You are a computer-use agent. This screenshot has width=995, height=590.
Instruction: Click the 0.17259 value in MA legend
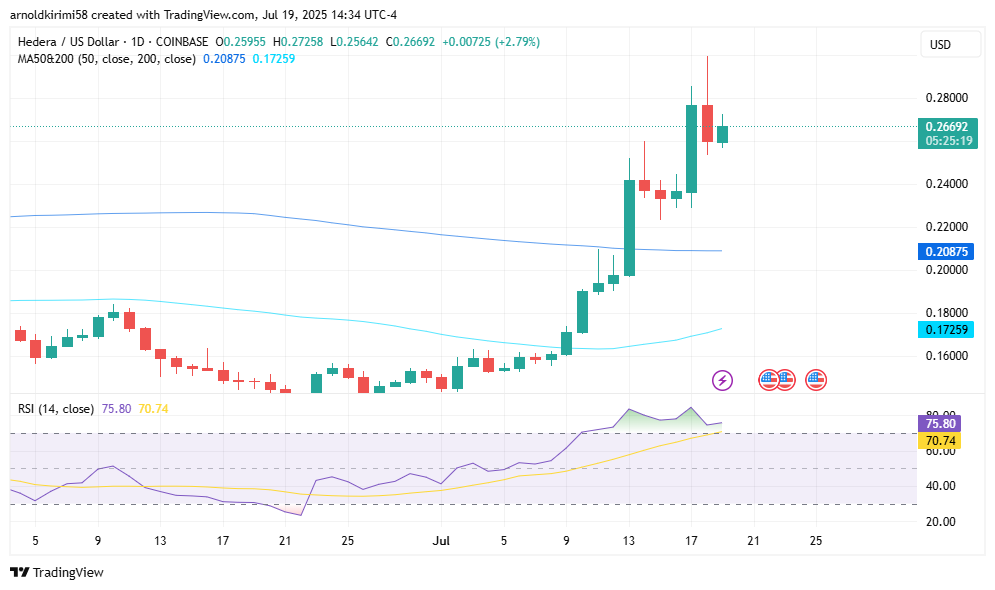tap(273, 59)
